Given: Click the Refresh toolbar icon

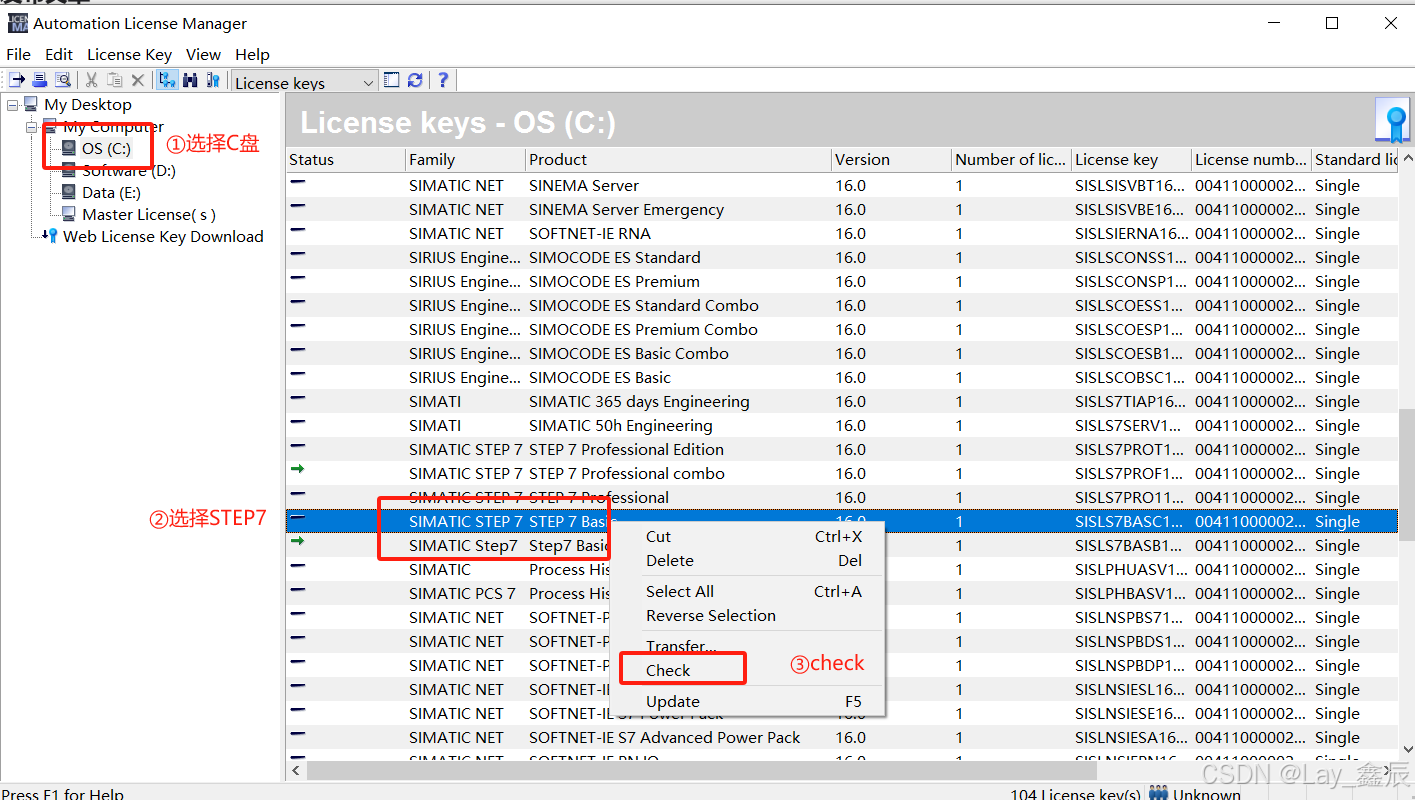Looking at the screenshot, I should click(x=414, y=80).
